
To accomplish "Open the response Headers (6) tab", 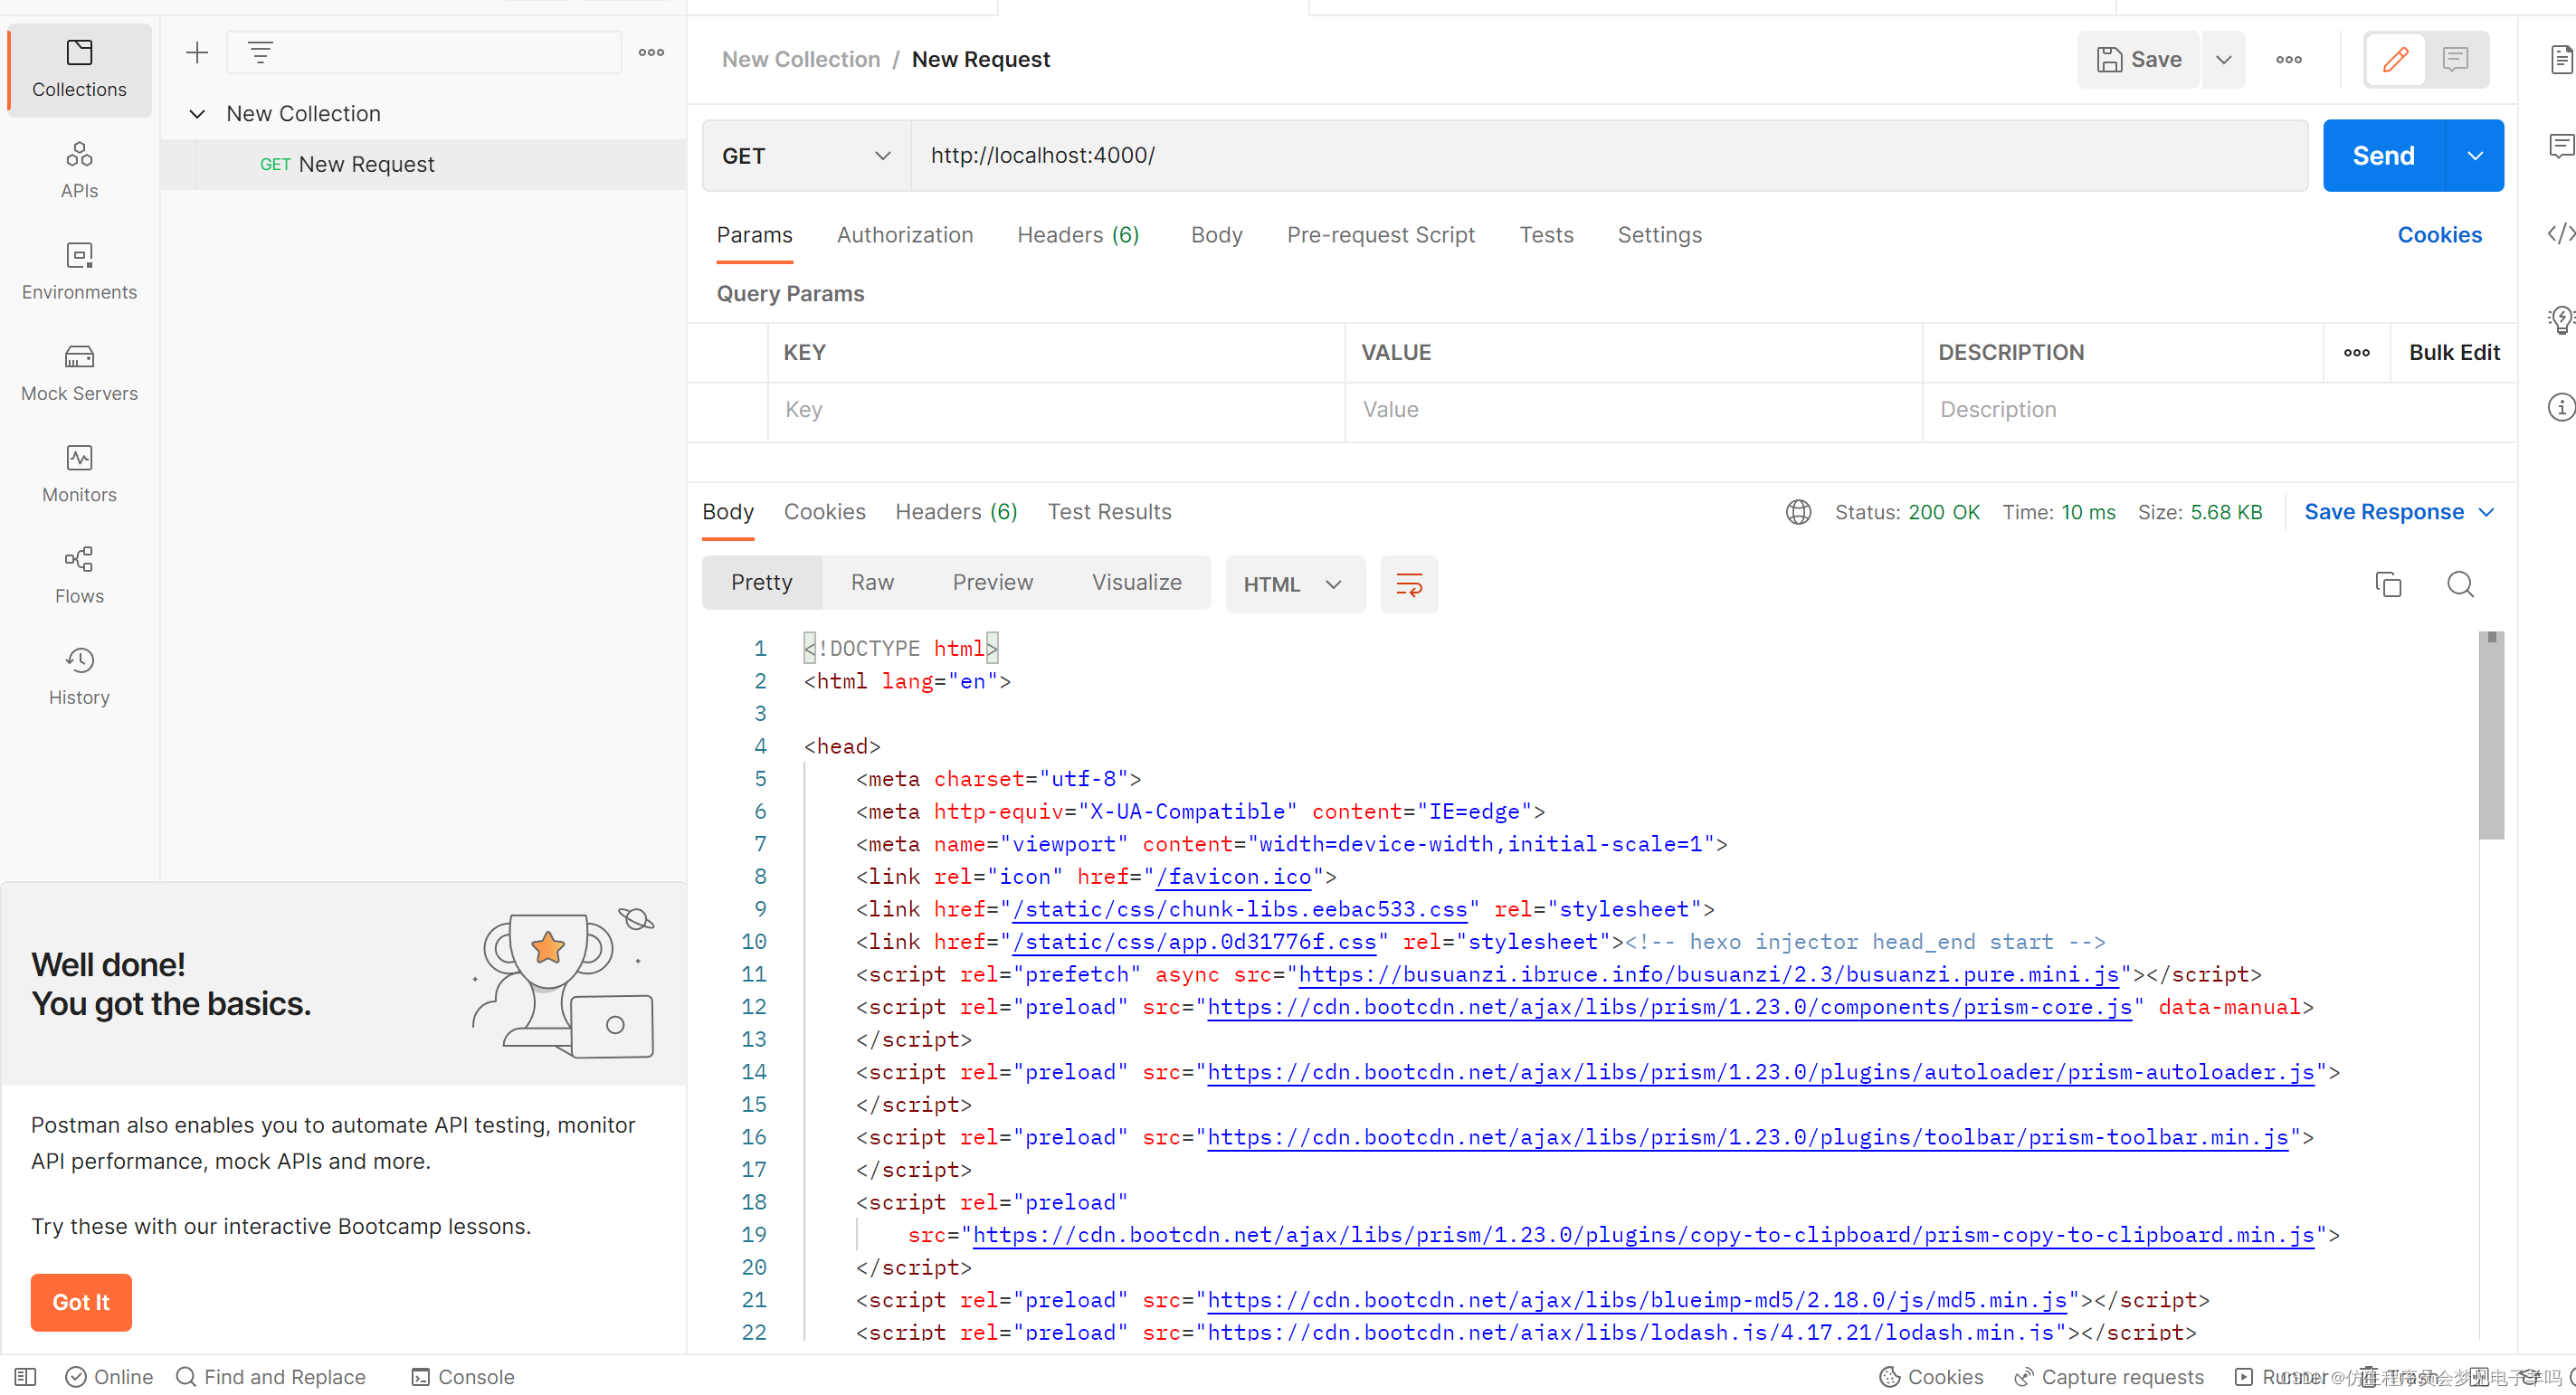I will 956,512.
